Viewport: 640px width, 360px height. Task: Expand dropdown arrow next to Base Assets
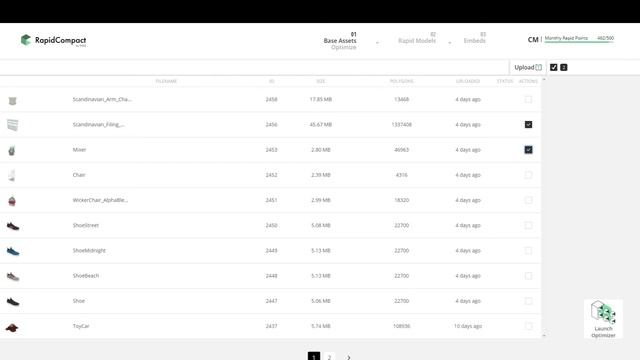377,42
